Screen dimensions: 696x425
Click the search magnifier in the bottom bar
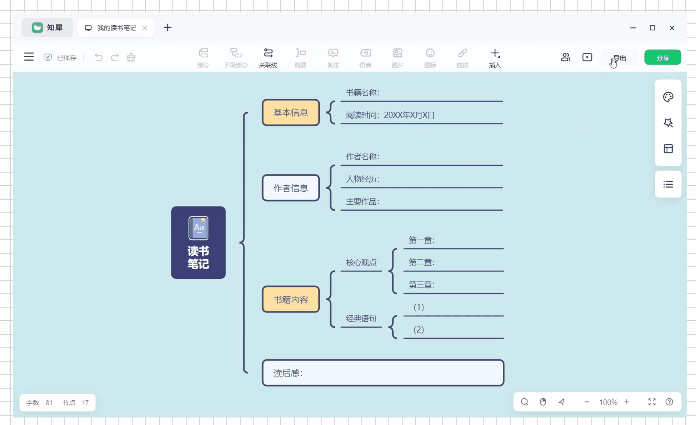tap(525, 402)
